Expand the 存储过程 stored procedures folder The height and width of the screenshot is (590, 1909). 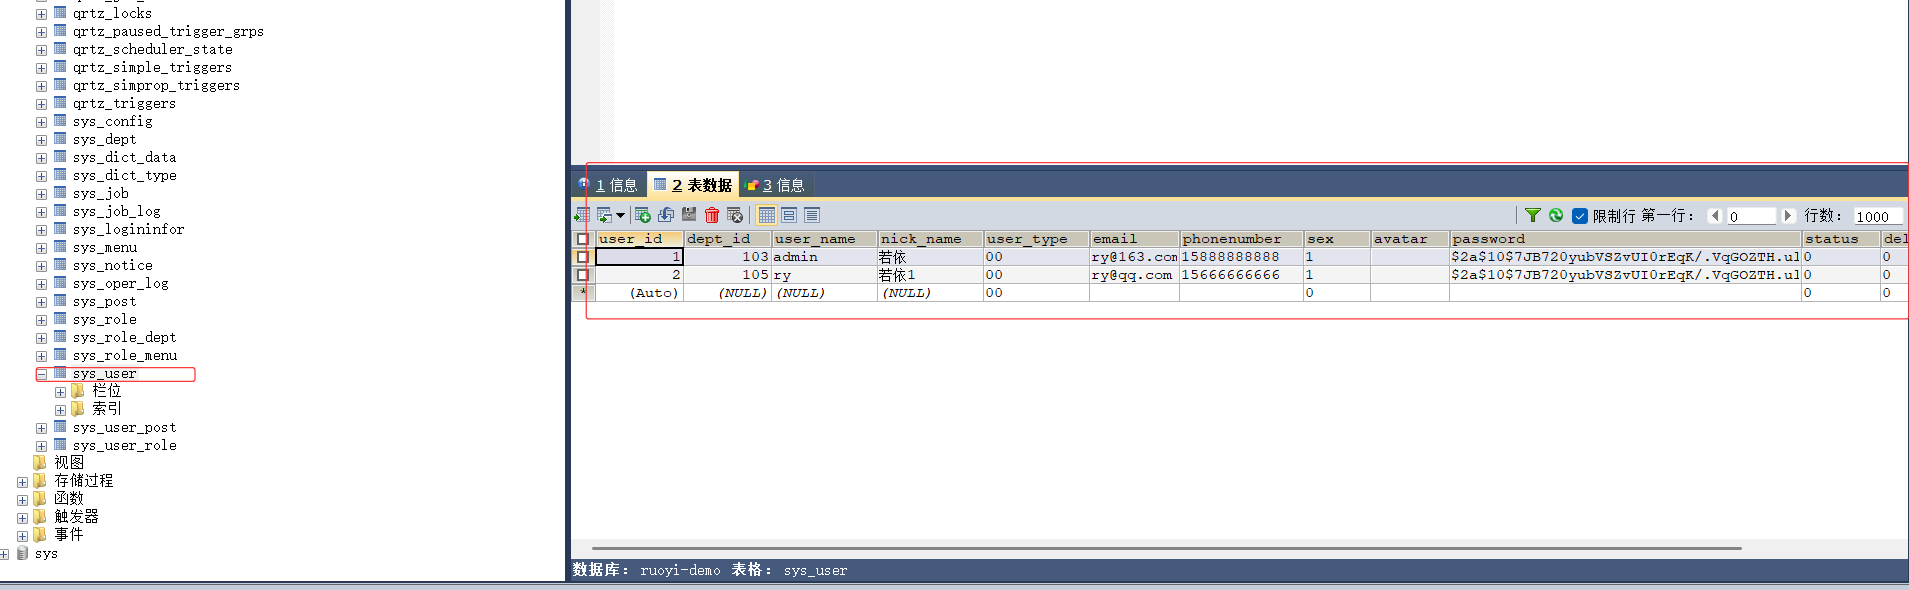pos(22,482)
